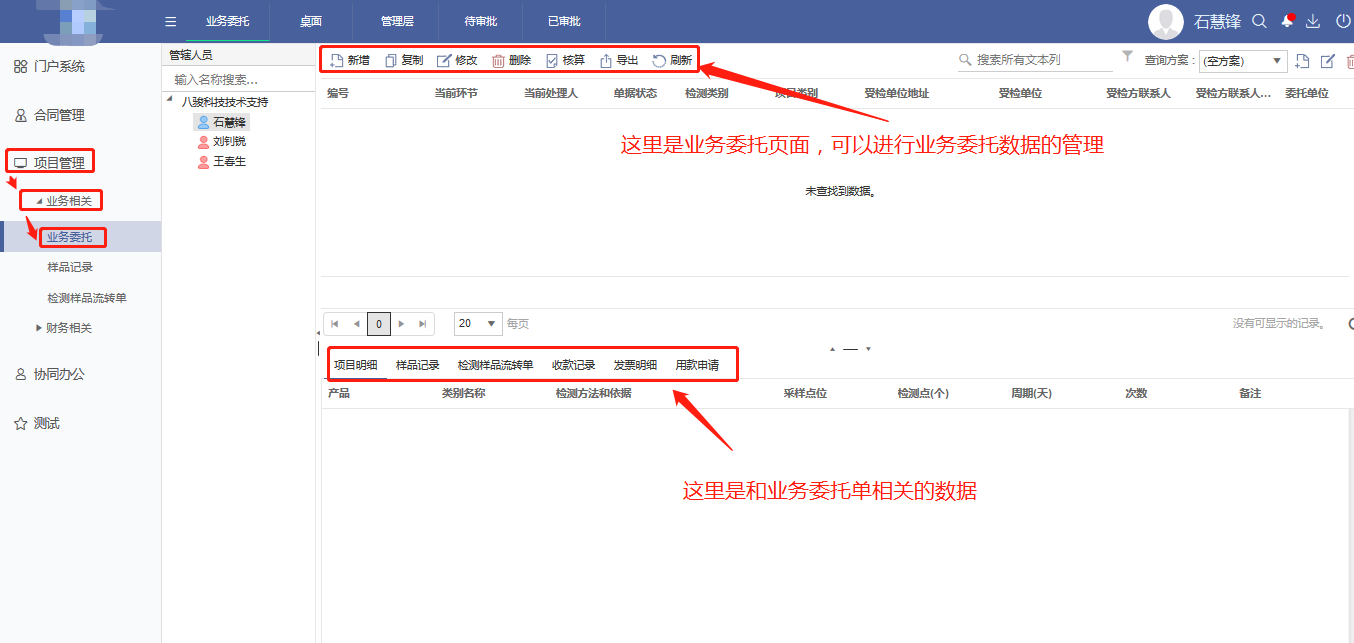Switch to the 收款记录 detail tab
Screen dimensions: 1354x643
coord(573,365)
